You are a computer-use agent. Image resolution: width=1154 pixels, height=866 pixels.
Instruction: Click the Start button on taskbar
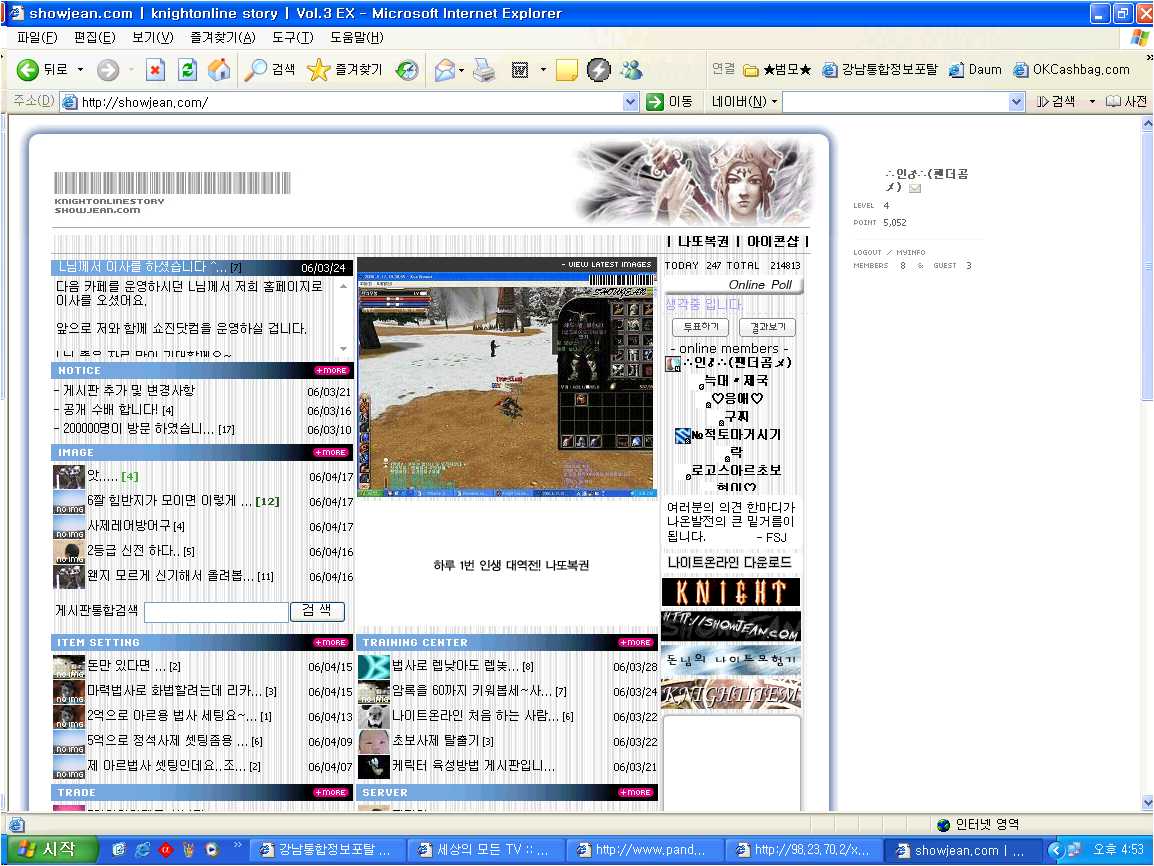(50, 850)
